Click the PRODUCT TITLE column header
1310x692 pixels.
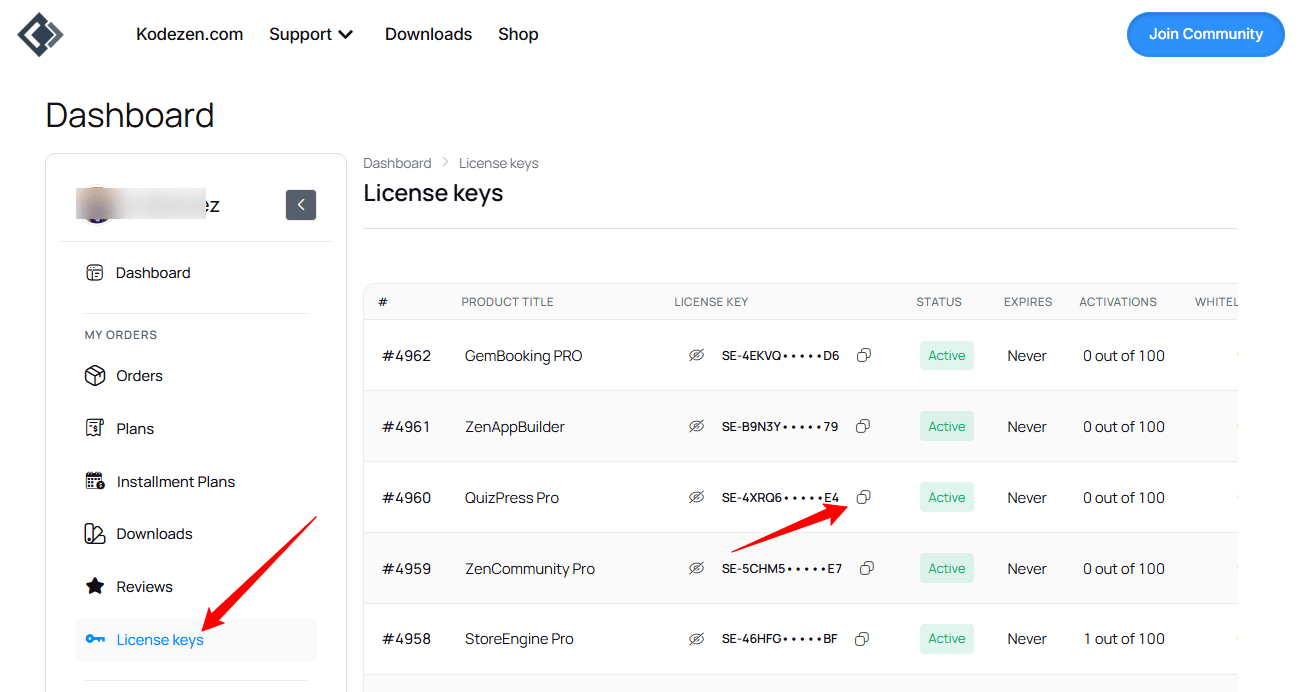coord(507,301)
